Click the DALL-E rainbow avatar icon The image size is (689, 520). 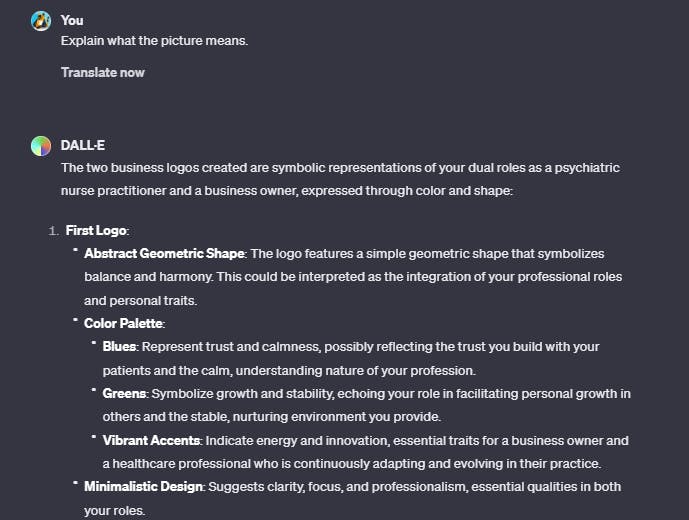pos(41,145)
